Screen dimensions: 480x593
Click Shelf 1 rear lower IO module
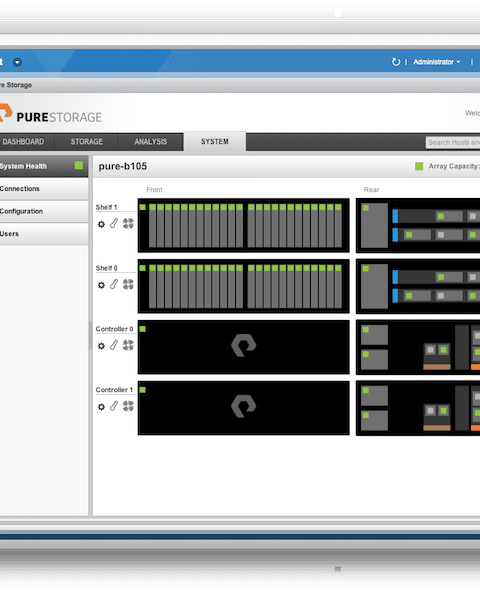pos(436,234)
